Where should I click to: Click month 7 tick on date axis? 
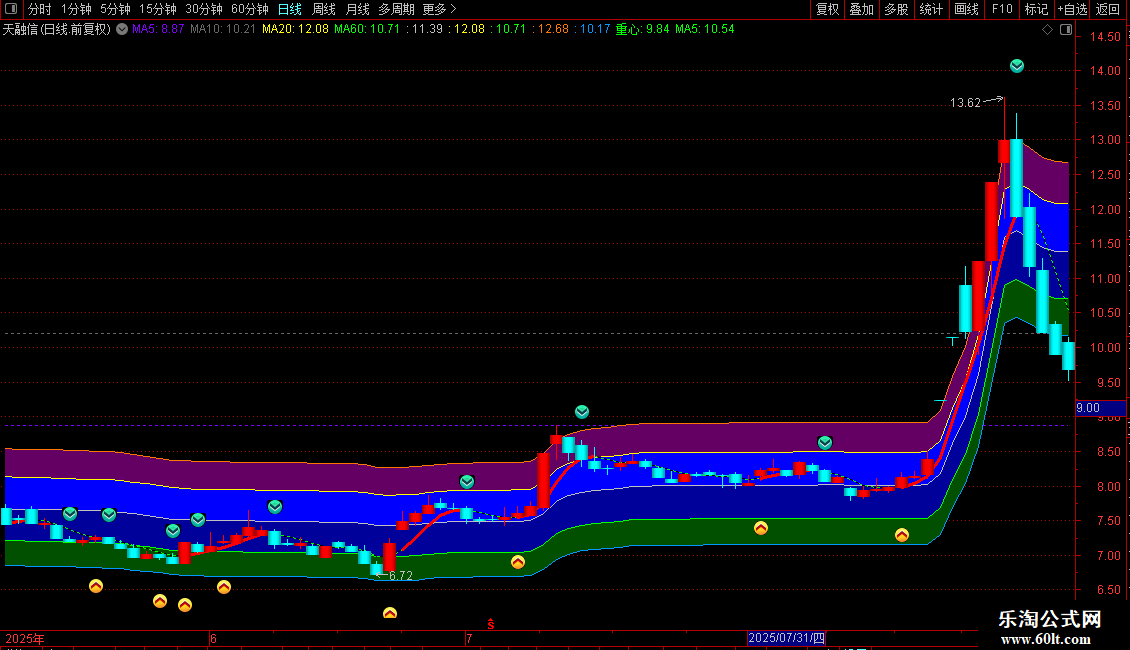469,638
